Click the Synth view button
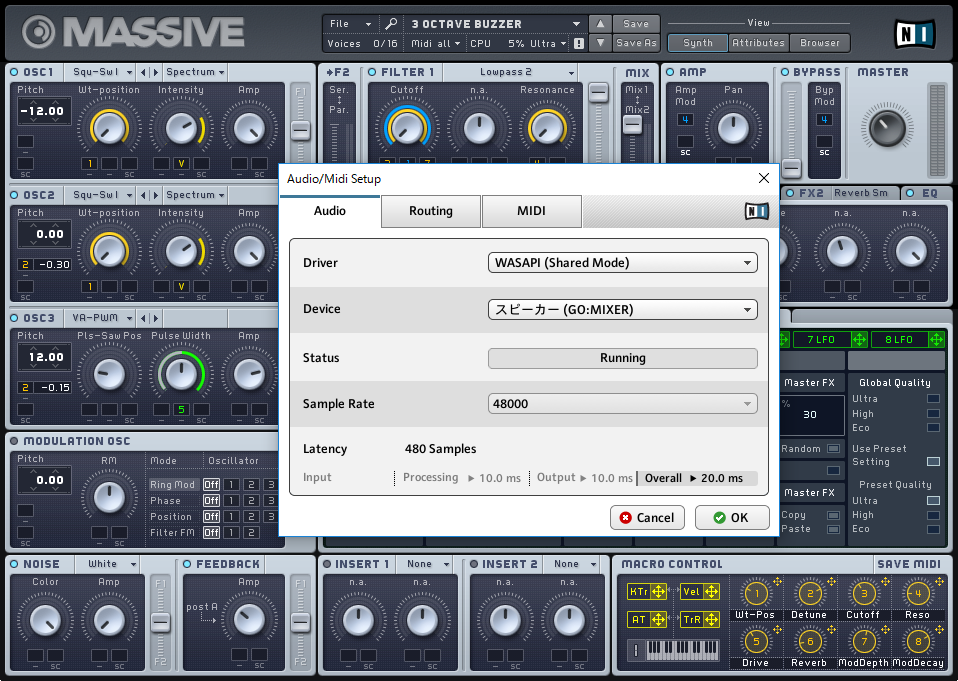 pyautogui.click(x=698, y=43)
